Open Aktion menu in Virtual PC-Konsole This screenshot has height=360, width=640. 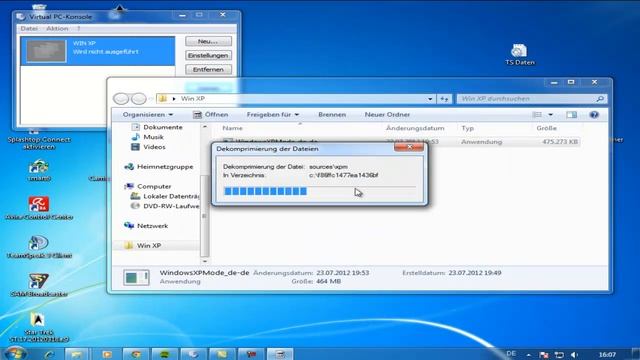click(57, 29)
